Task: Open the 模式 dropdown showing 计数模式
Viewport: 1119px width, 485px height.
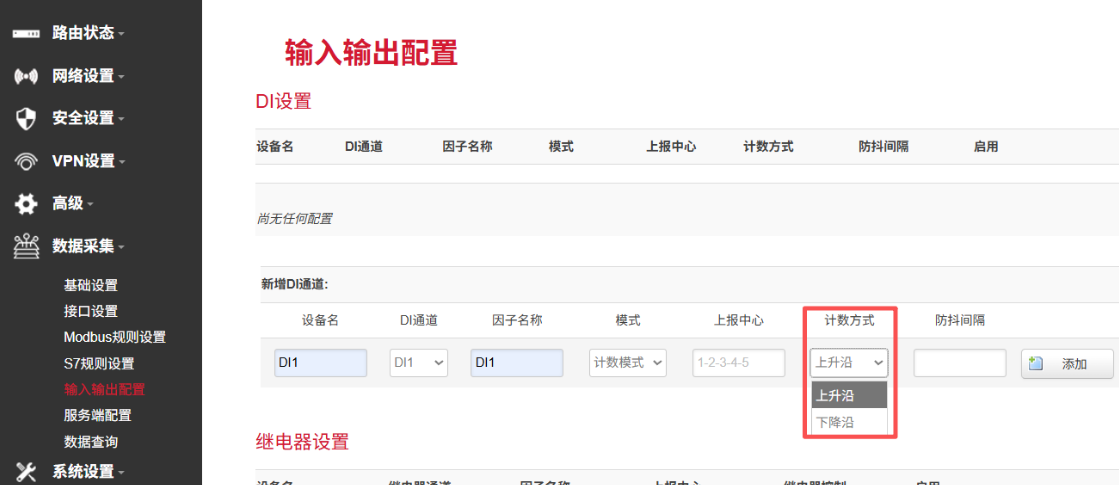Action: point(627,362)
